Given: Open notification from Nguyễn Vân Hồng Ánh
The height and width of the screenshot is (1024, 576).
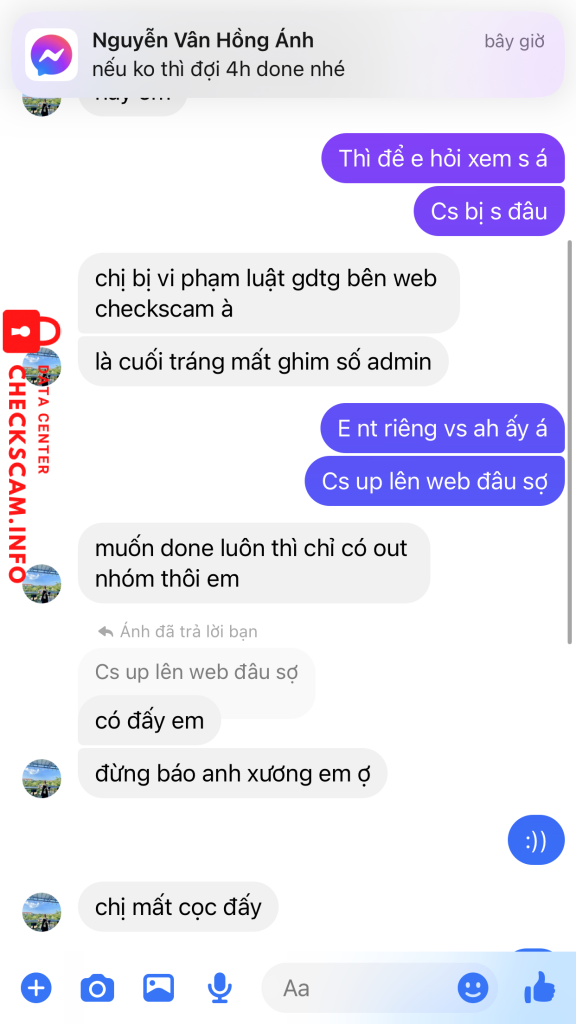Looking at the screenshot, I should pyautogui.click(x=287, y=54).
